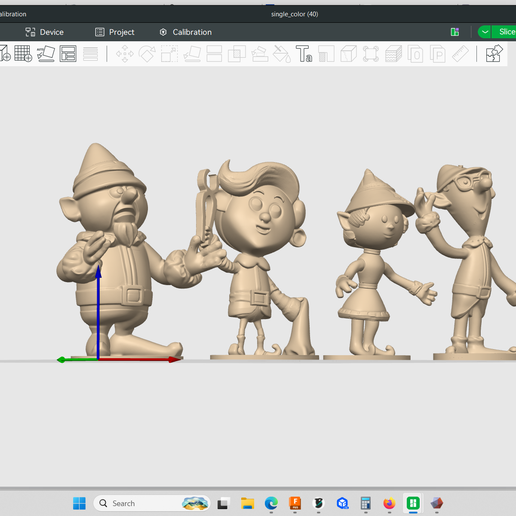Switch to the Device tab

(x=44, y=32)
